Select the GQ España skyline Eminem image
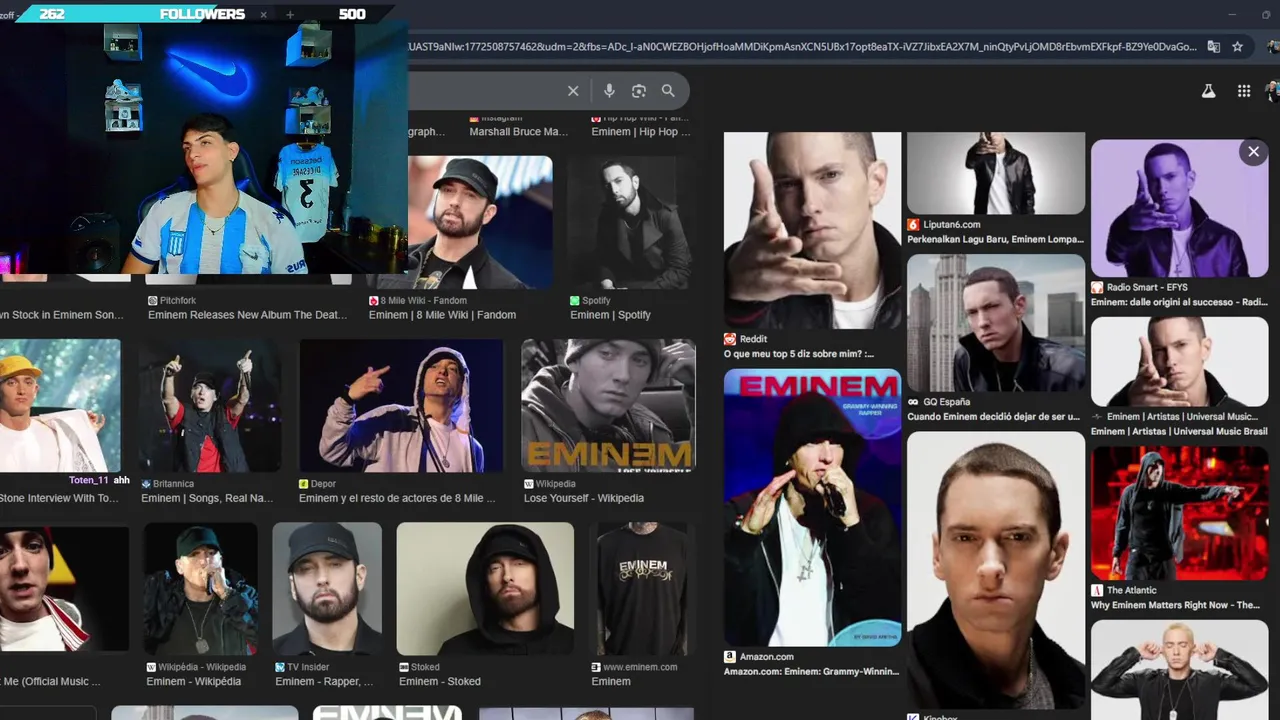Screen dimensions: 1280x720 tap(996, 322)
